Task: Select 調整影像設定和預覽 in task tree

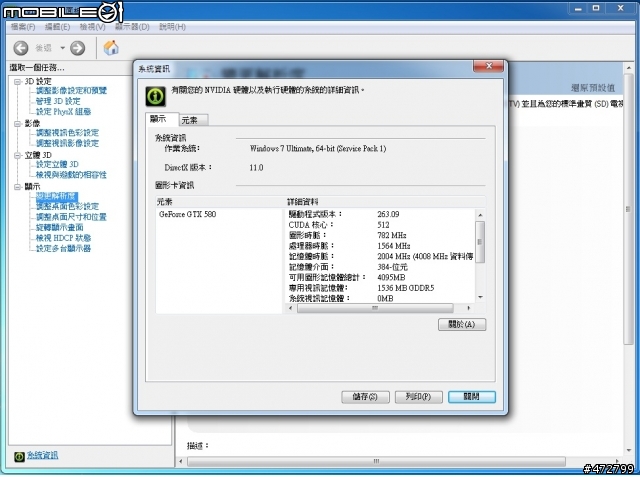Action: click(71, 91)
